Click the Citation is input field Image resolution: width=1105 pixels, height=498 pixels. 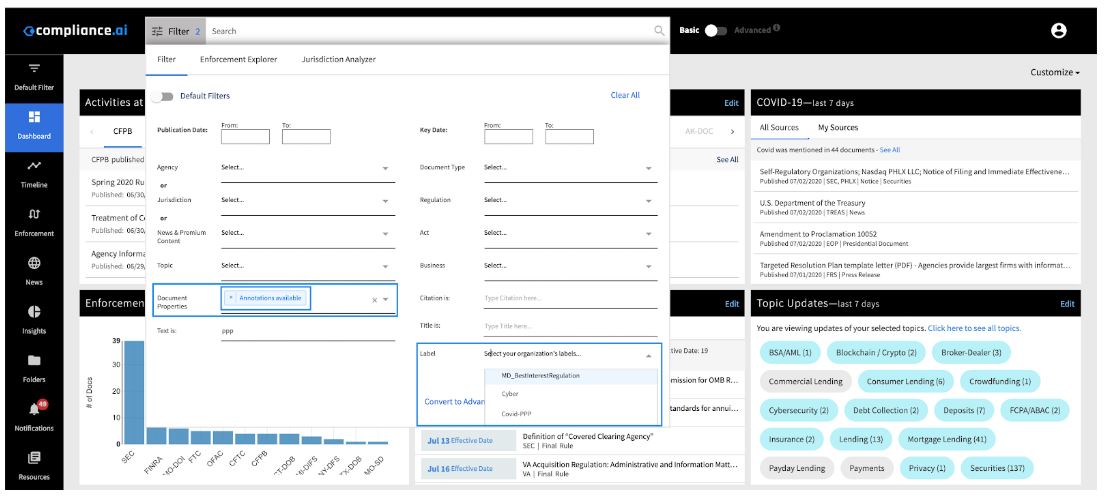click(571, 299)
